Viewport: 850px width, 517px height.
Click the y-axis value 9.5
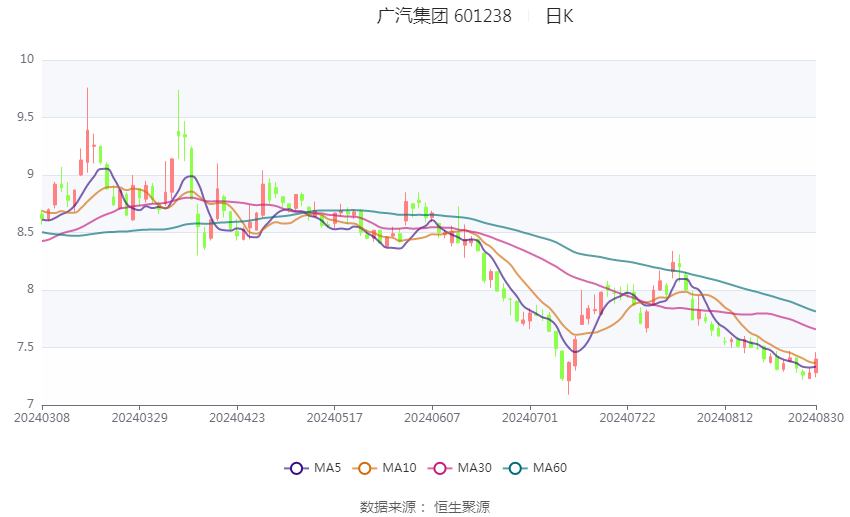pos(25,117)
